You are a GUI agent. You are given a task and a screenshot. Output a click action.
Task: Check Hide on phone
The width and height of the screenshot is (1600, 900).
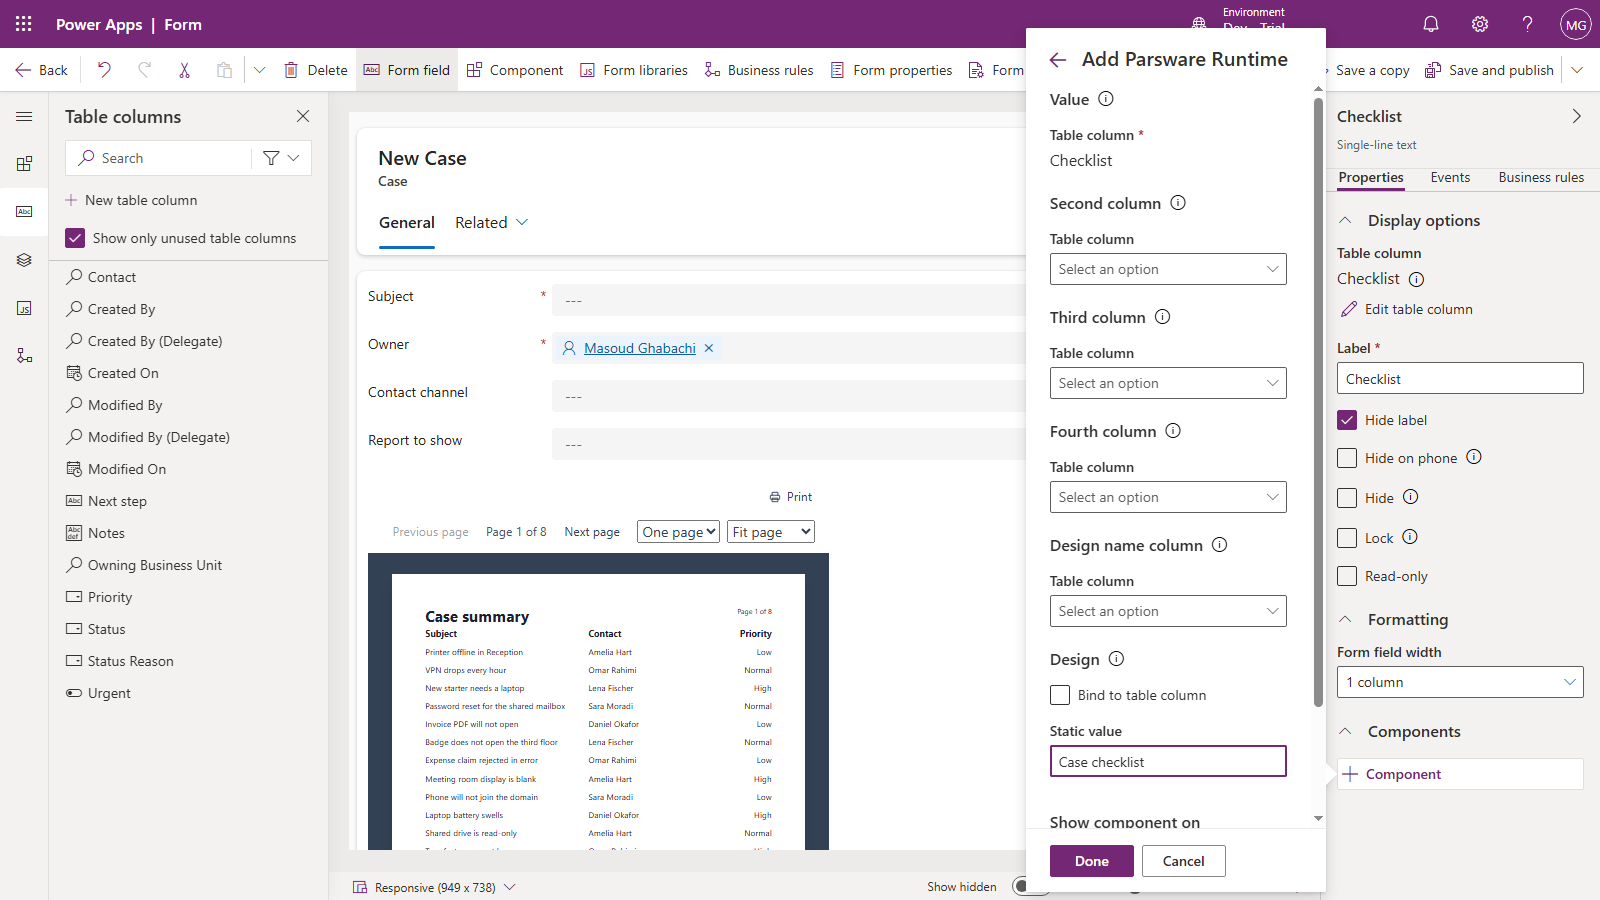(1347, 458)
